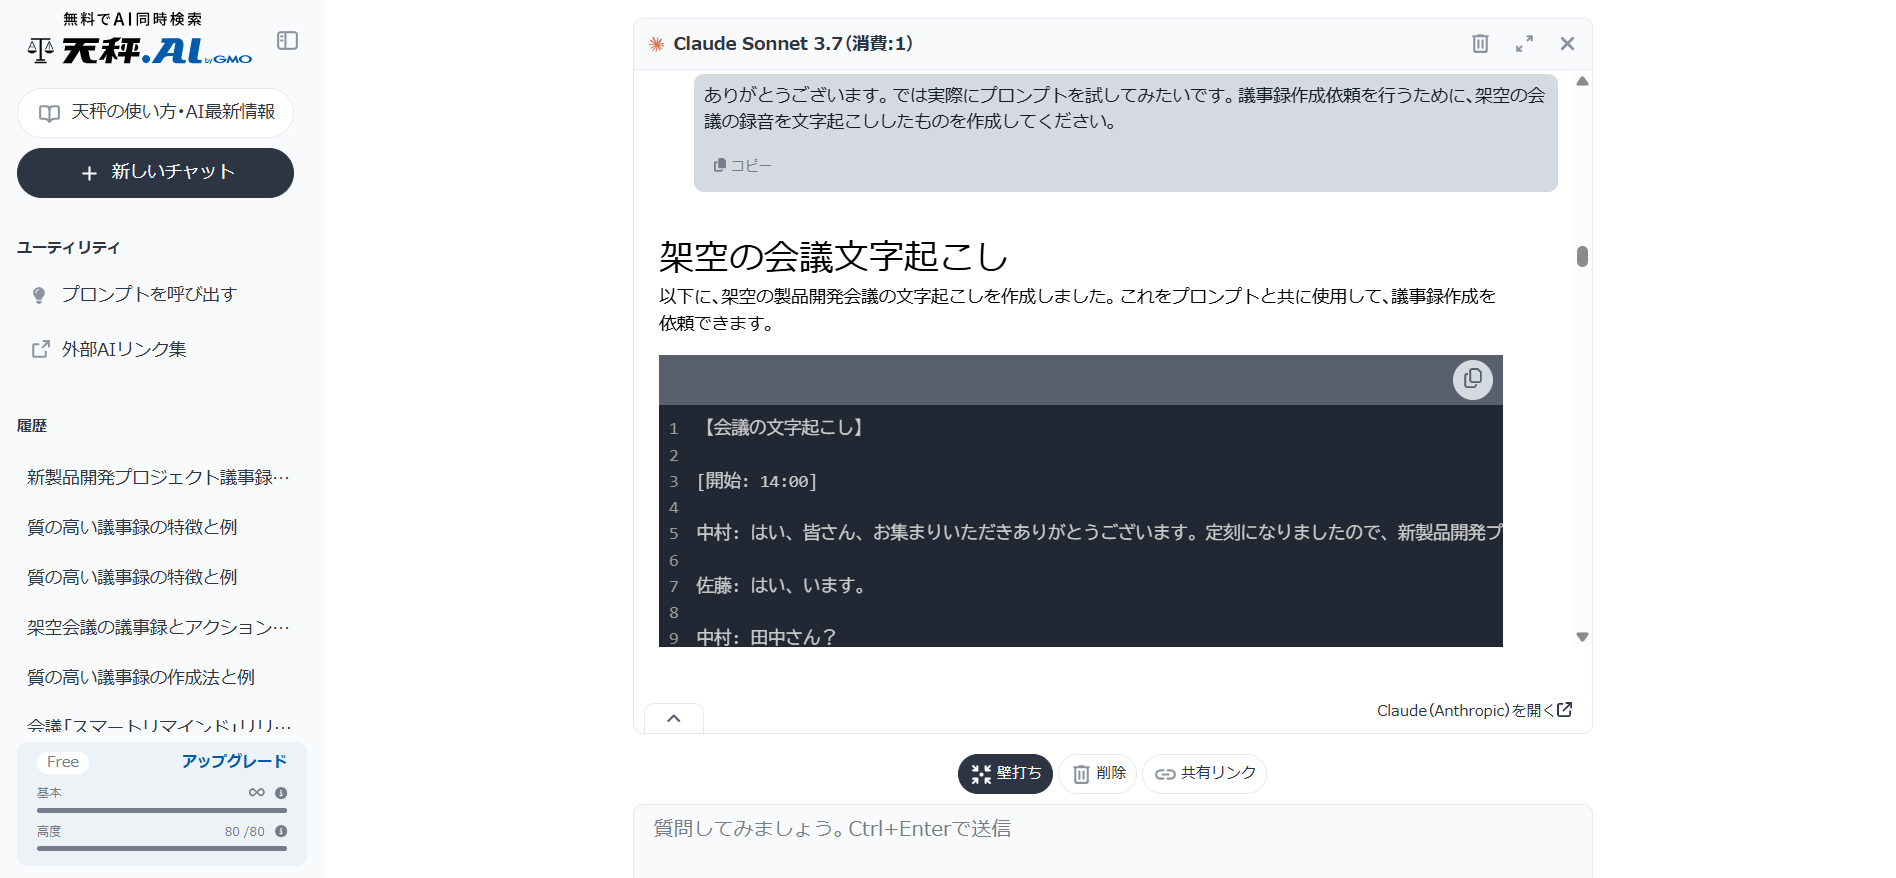The height and width of the screenshot is (878, 1896).
Task: Click the 高度 usage progress bar
Action: tap(162, 848)
